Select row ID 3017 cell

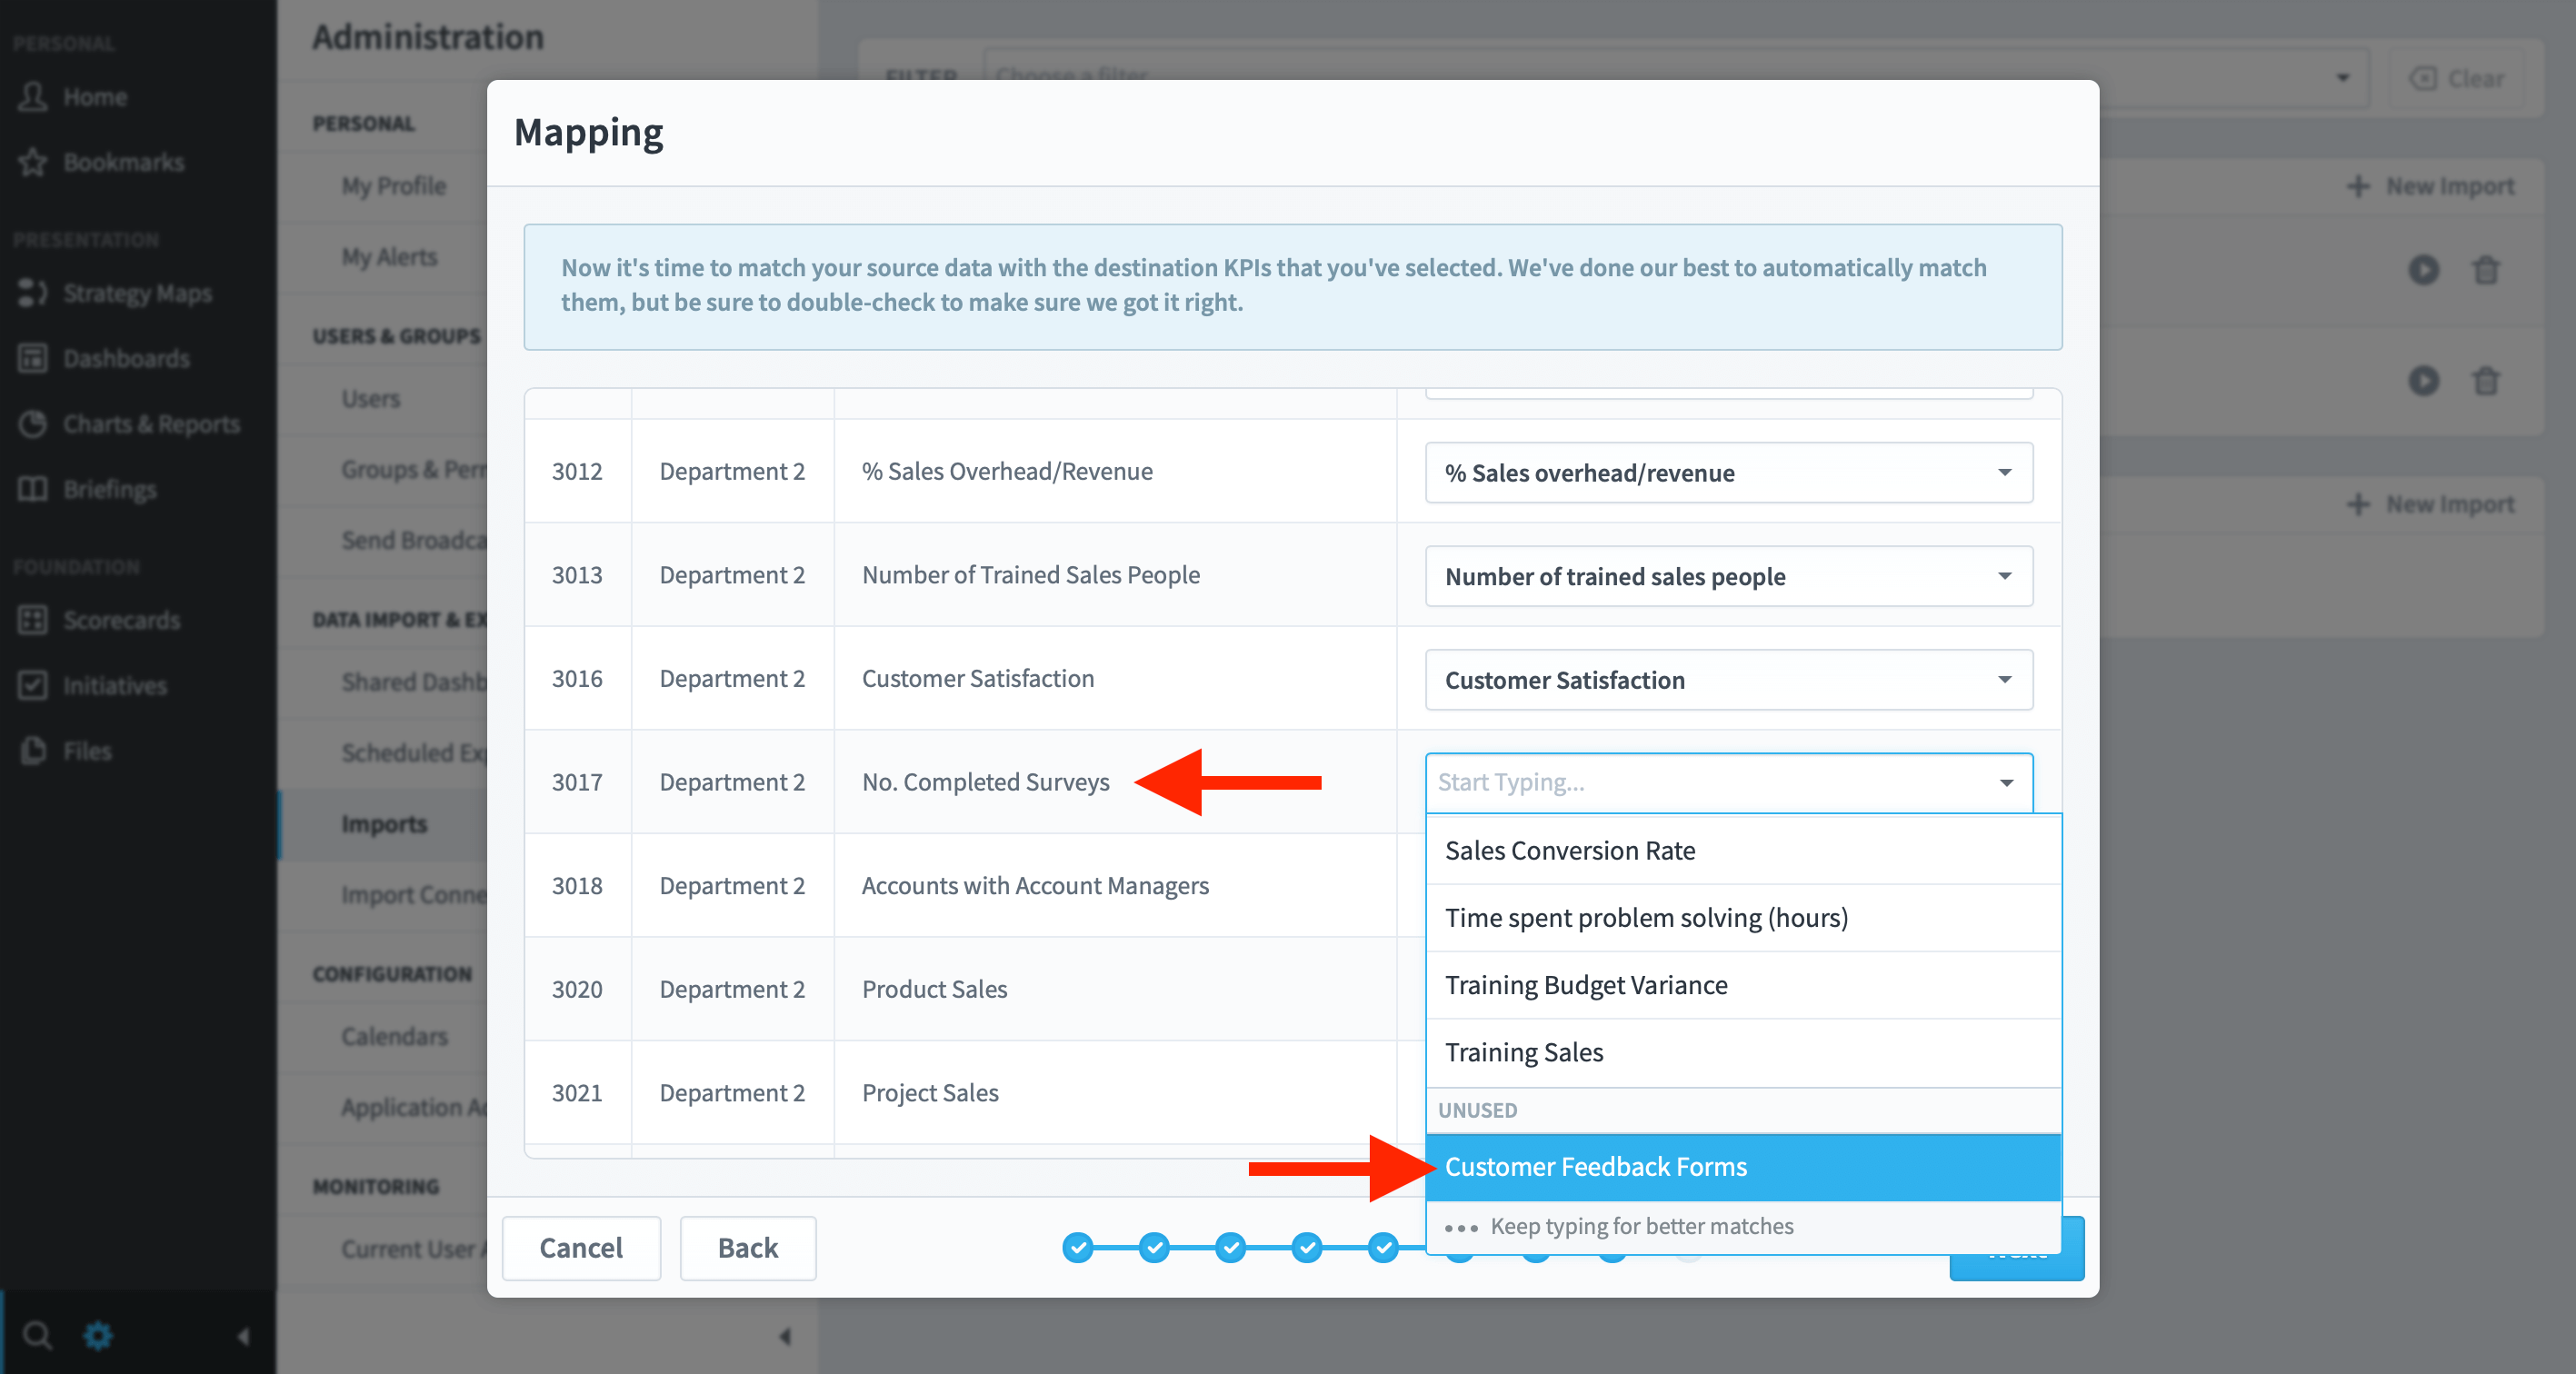point(577,782)
